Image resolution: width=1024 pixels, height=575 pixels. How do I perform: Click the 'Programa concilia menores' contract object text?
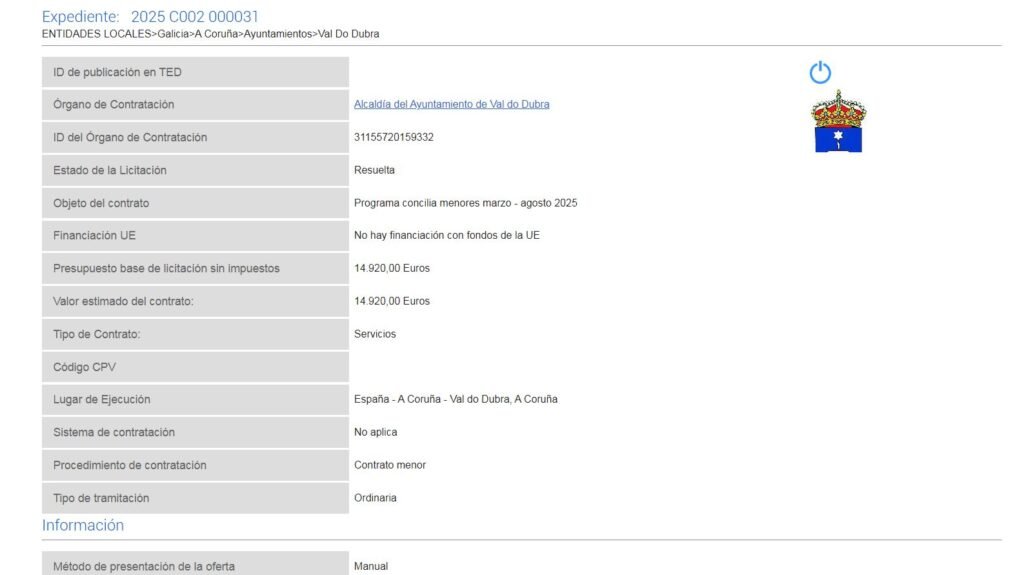point(465,203)
